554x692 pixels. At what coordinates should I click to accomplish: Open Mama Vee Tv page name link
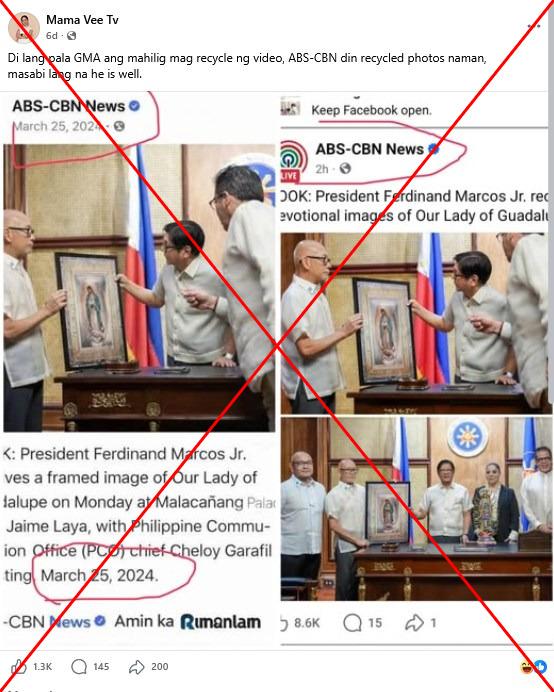82,20
